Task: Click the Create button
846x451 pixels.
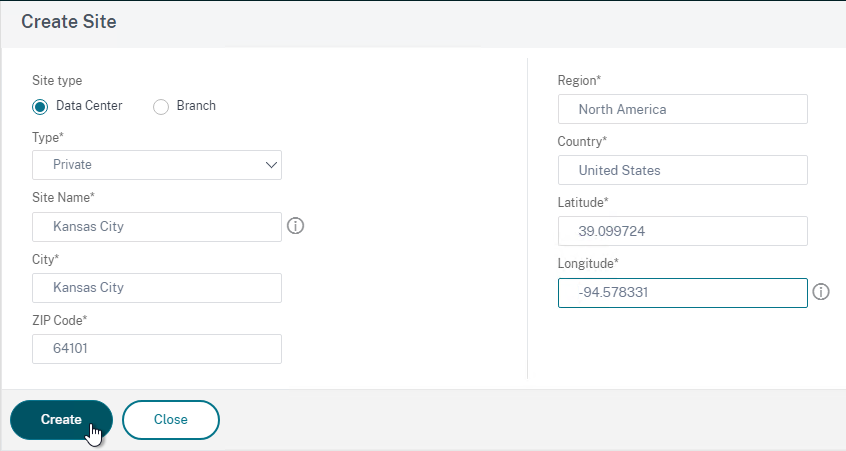Action: tap(62, 420)
